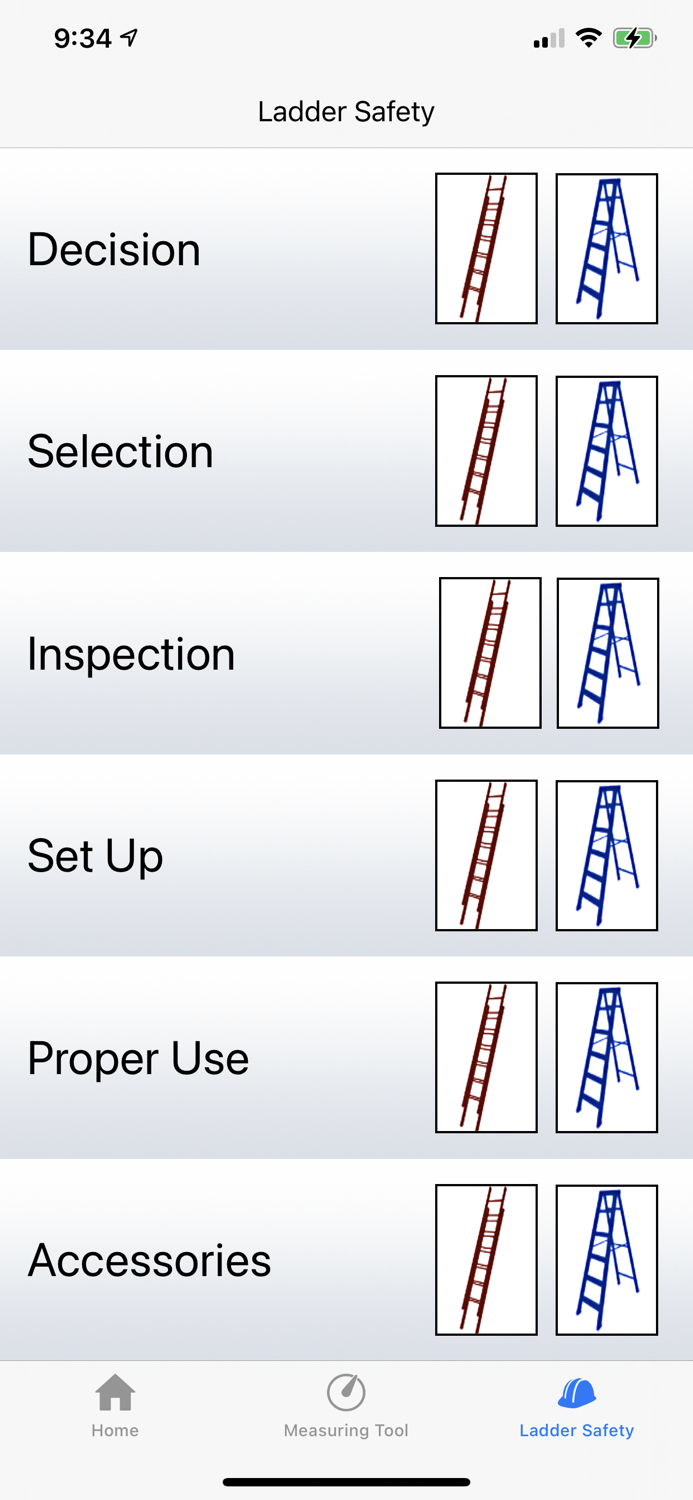Open the Home tab
The width and height of the screenshot is (693, 1500).
click(115, 1405)
